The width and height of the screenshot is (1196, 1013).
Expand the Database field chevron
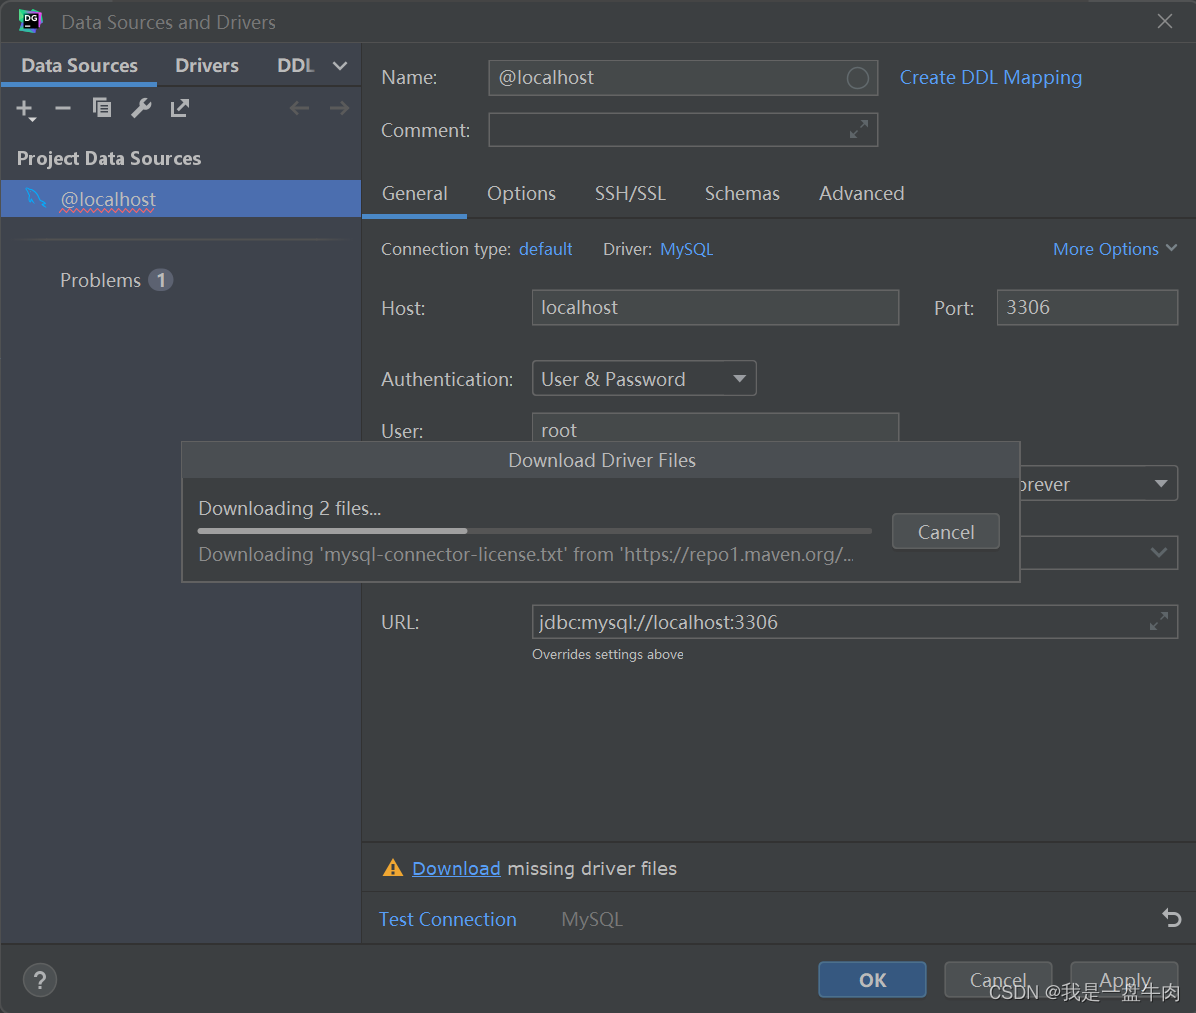(x=1159, y=552)
